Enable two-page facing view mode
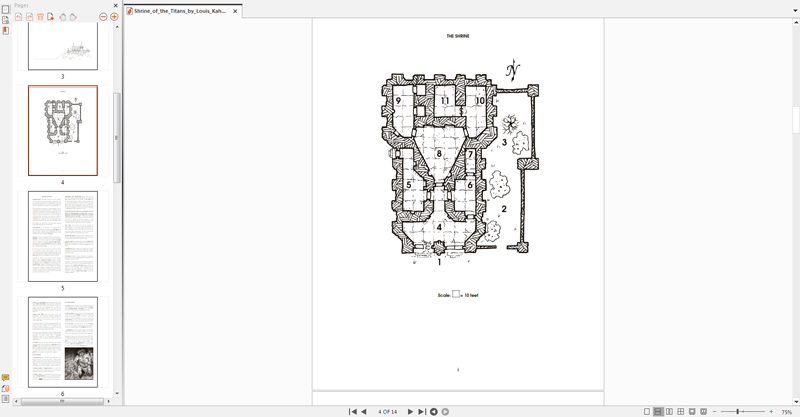 [x=669, y=412]
